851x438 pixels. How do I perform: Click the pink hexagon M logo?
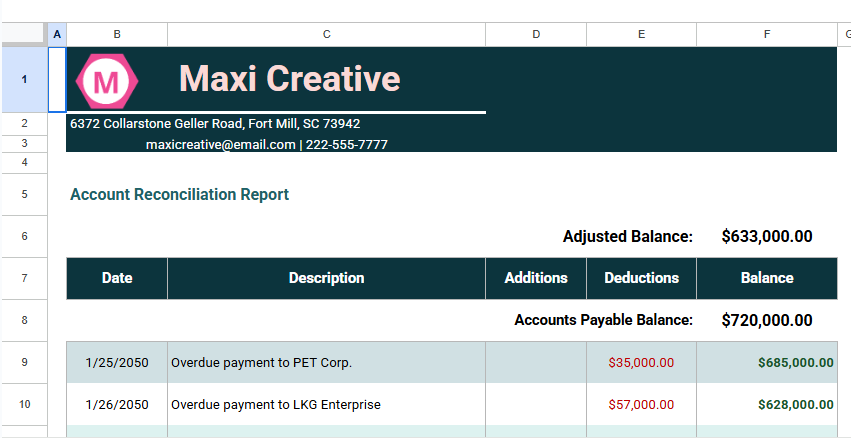tap(106, 81)
